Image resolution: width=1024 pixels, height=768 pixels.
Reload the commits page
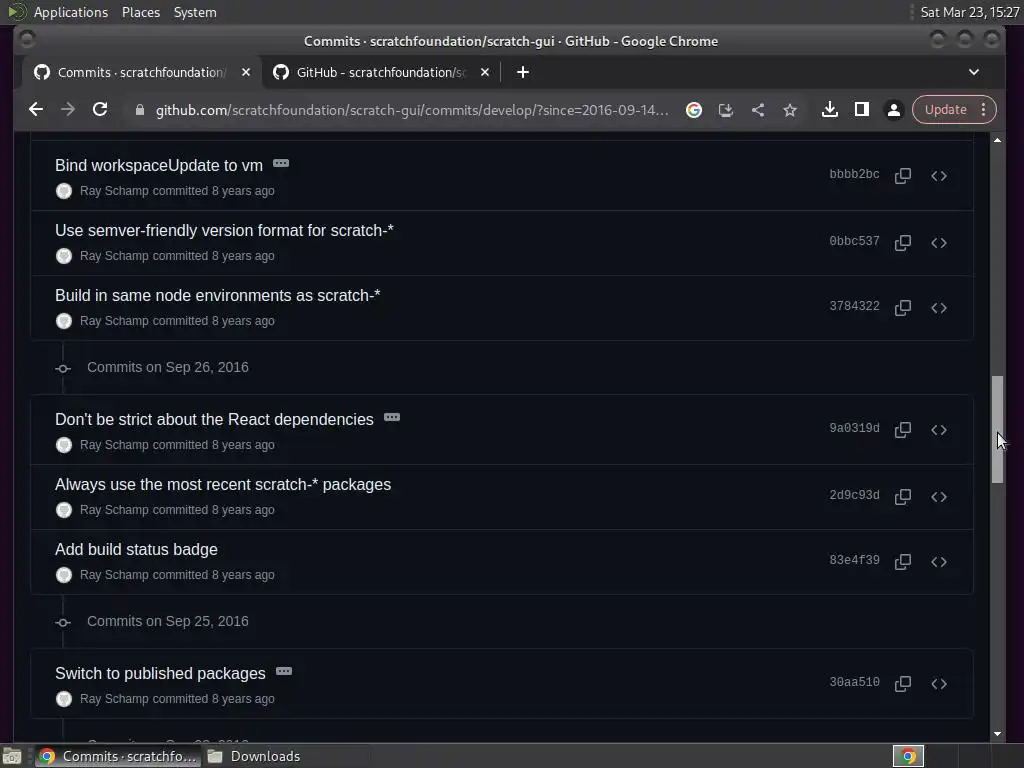pos(100,110)
